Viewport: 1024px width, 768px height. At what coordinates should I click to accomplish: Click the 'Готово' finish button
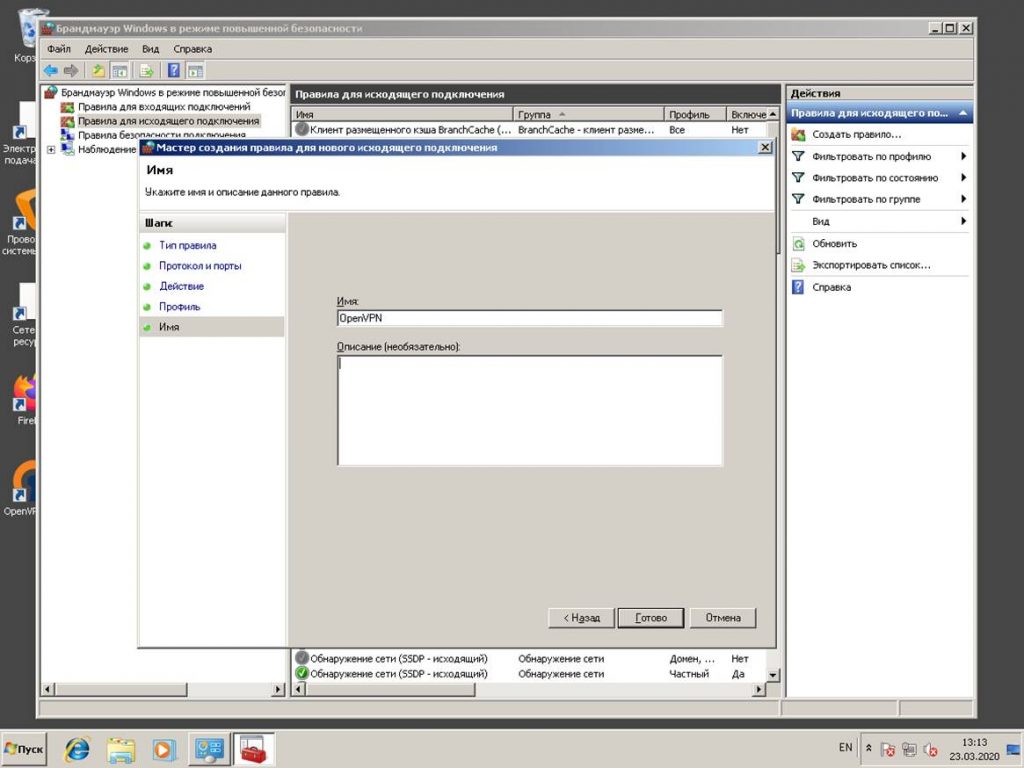(x=651, y=618)
